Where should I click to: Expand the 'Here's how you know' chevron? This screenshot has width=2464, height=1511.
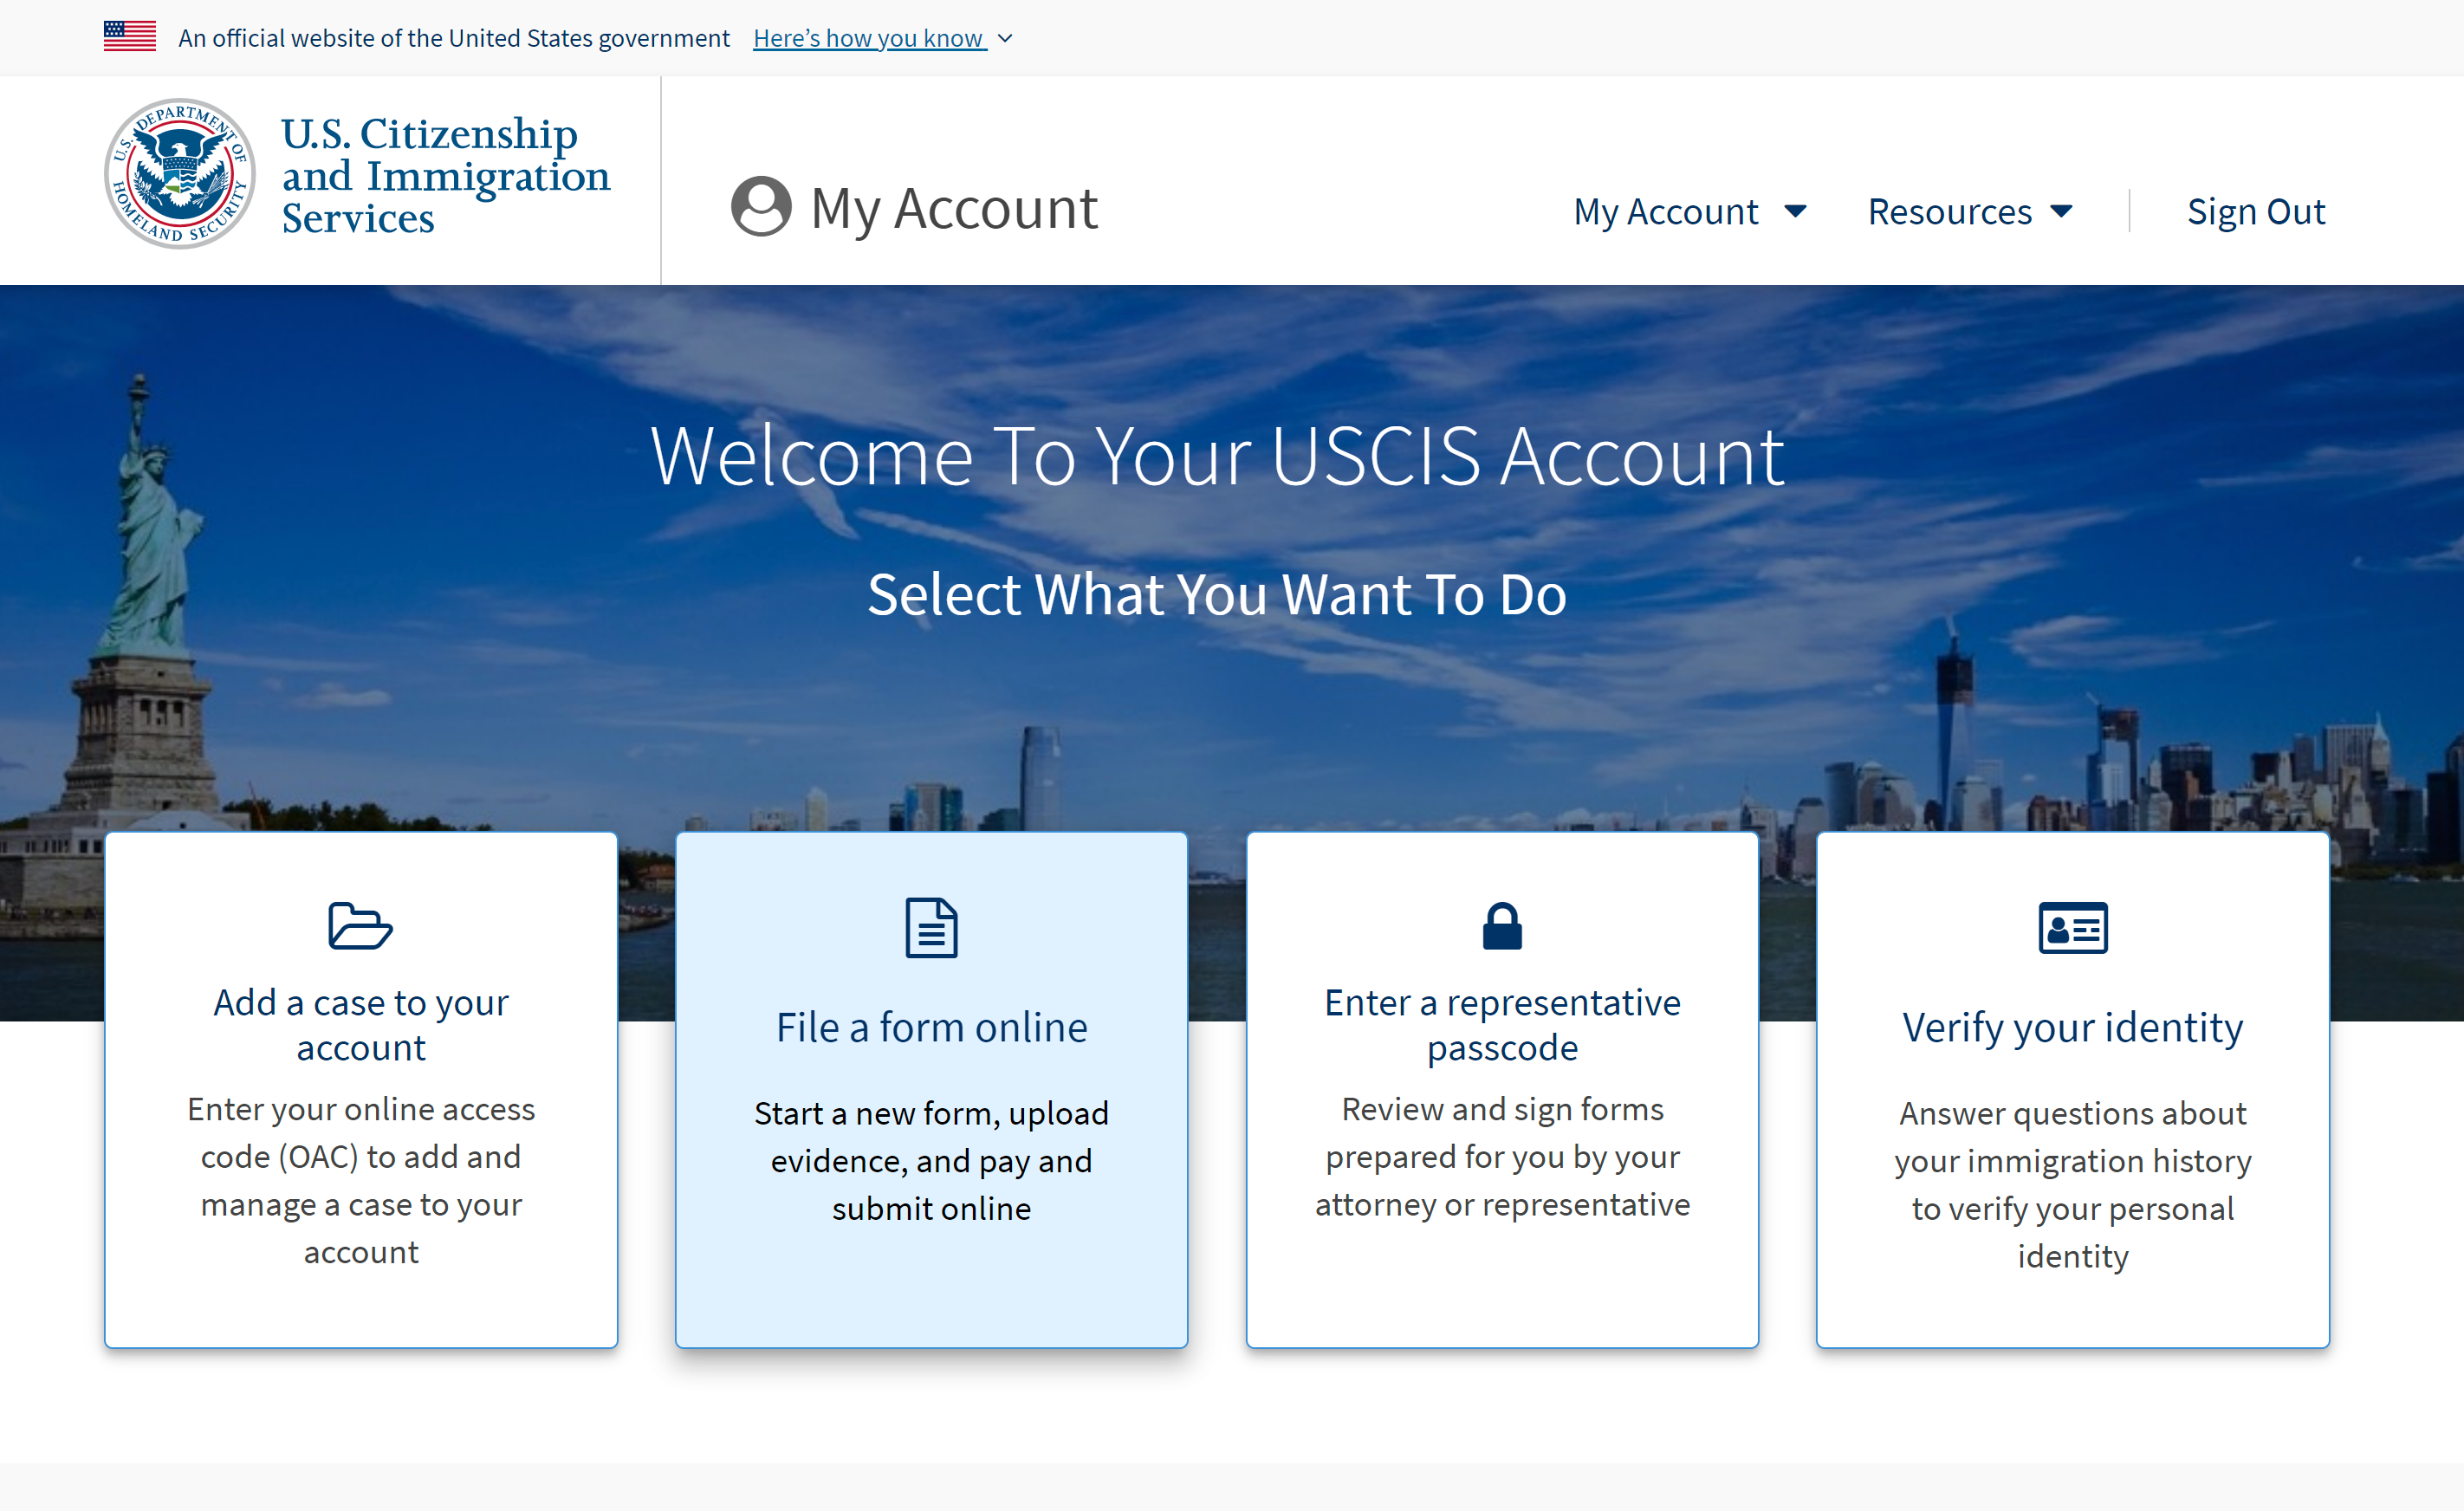(1006, 39)
